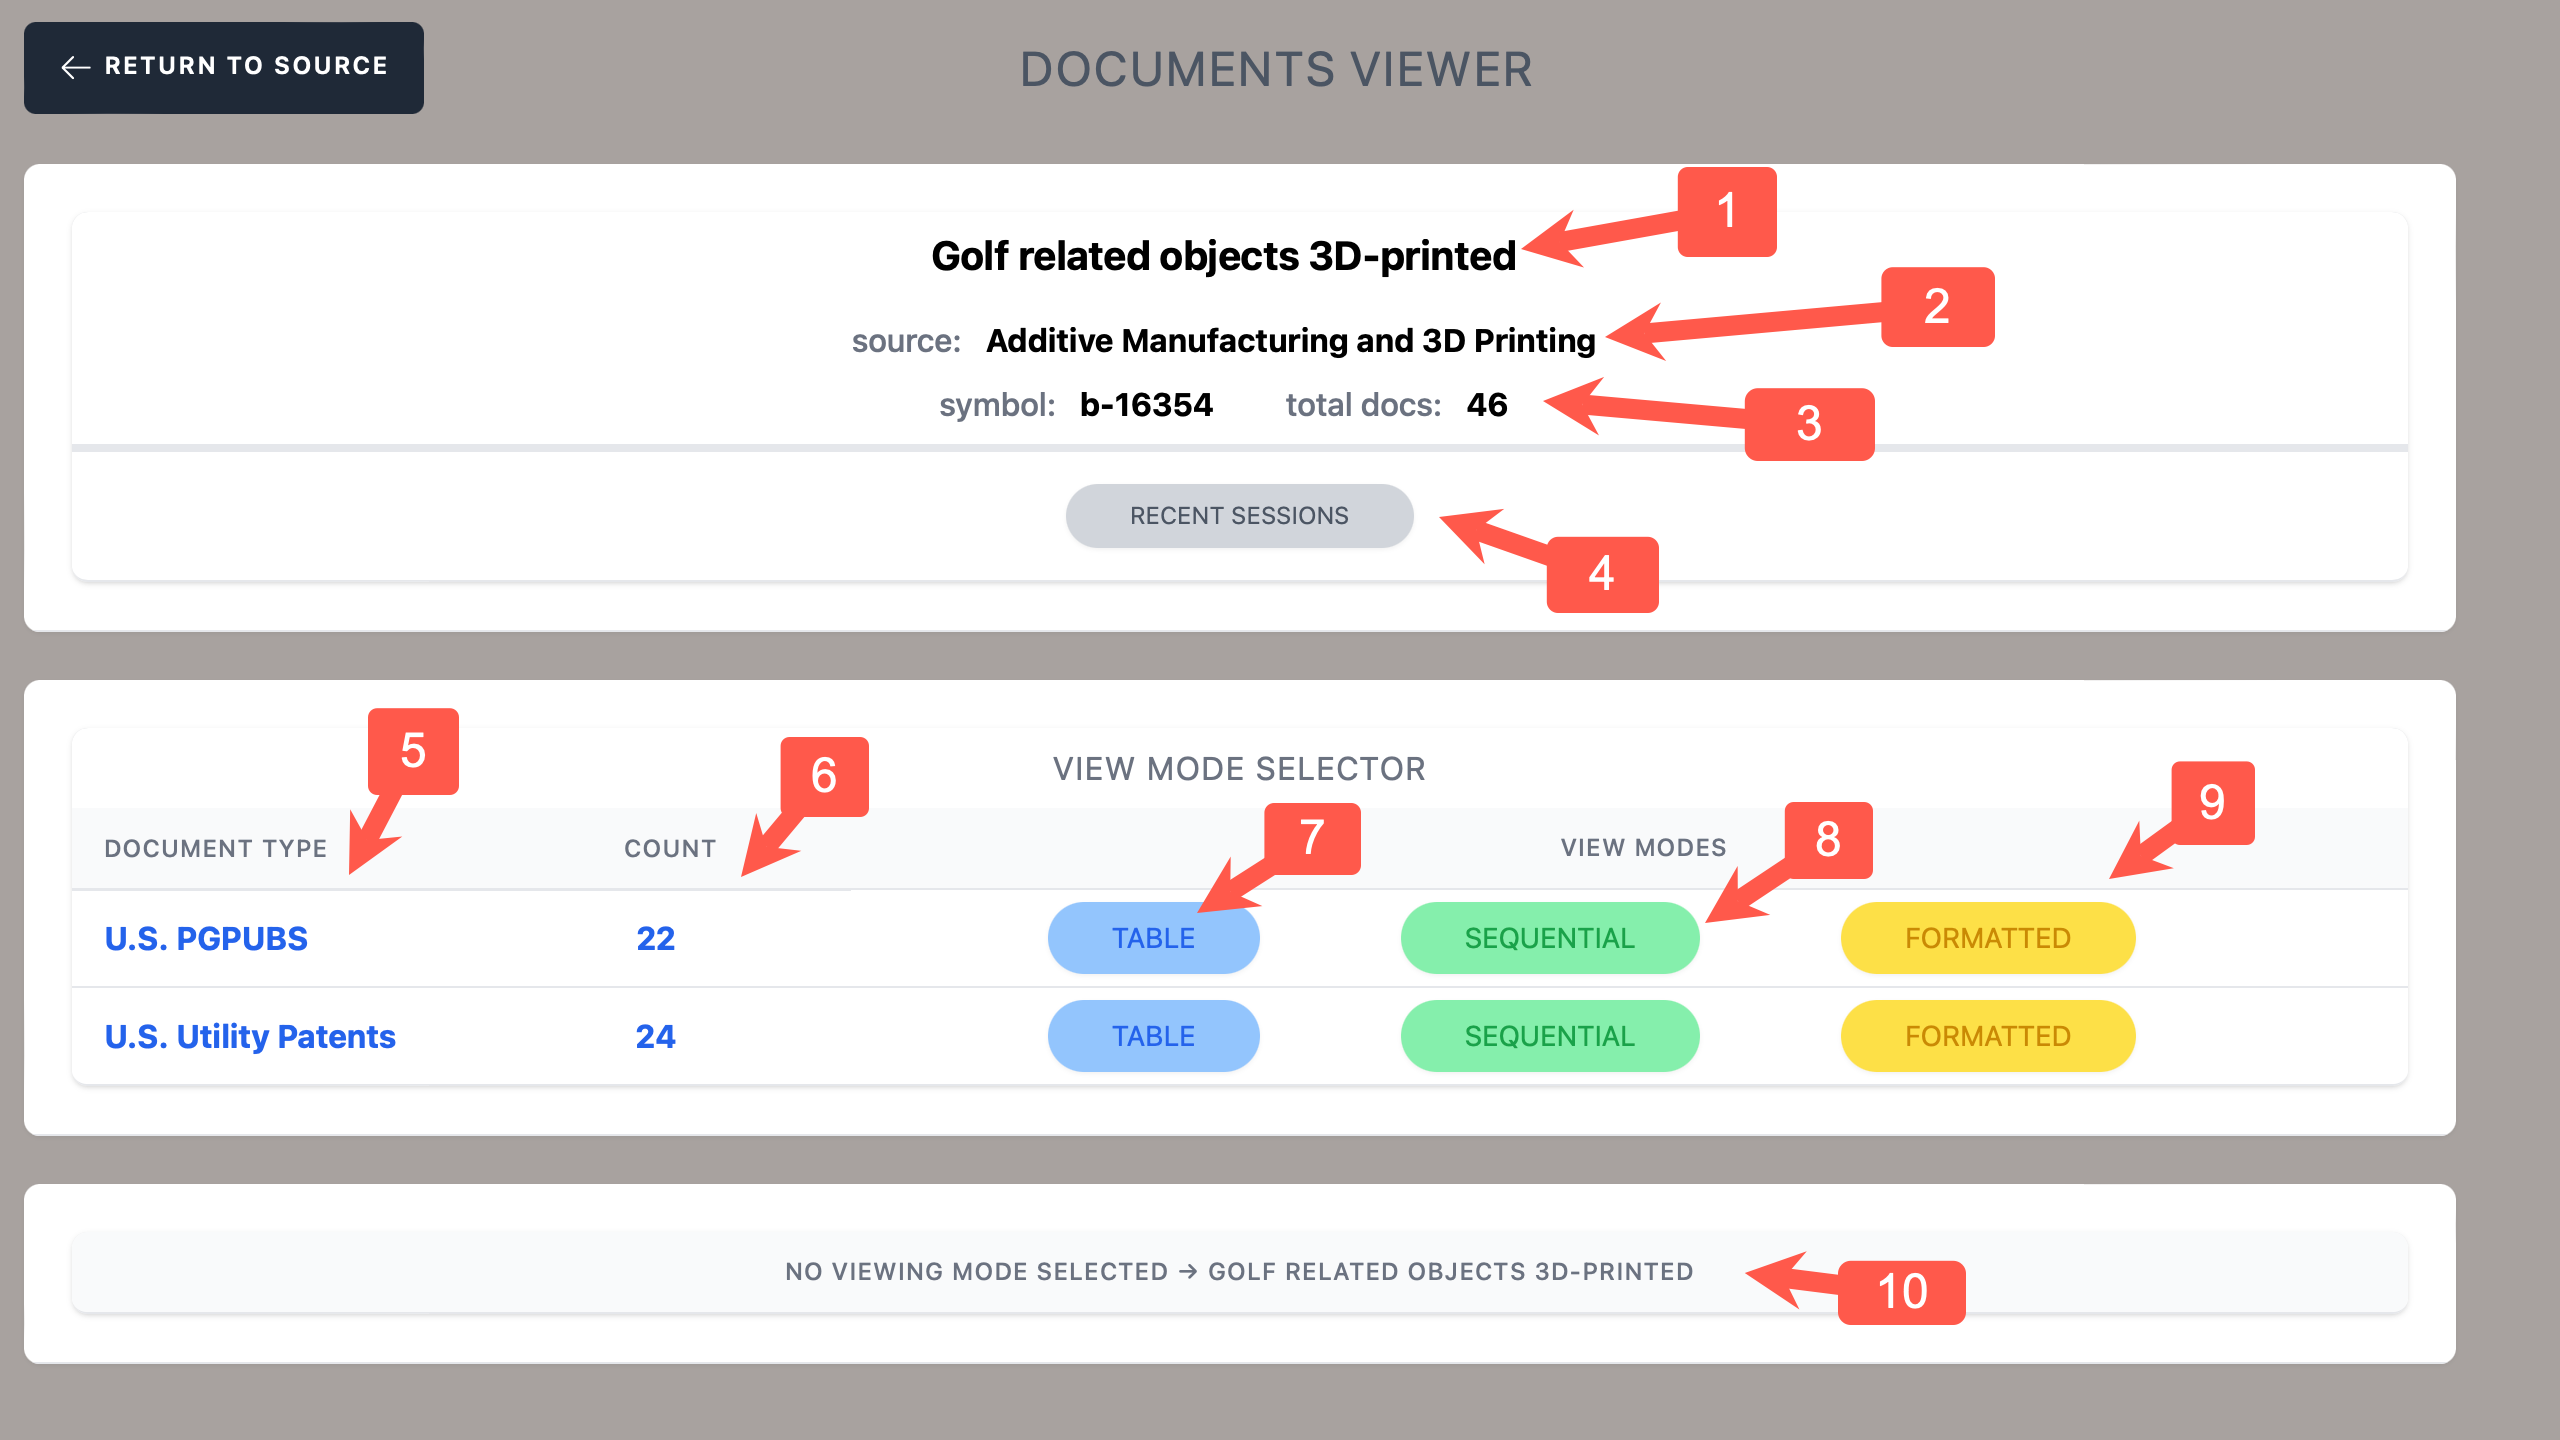Select Sequential view for U.S. PGPUBS

click(x=1549, y=938)
